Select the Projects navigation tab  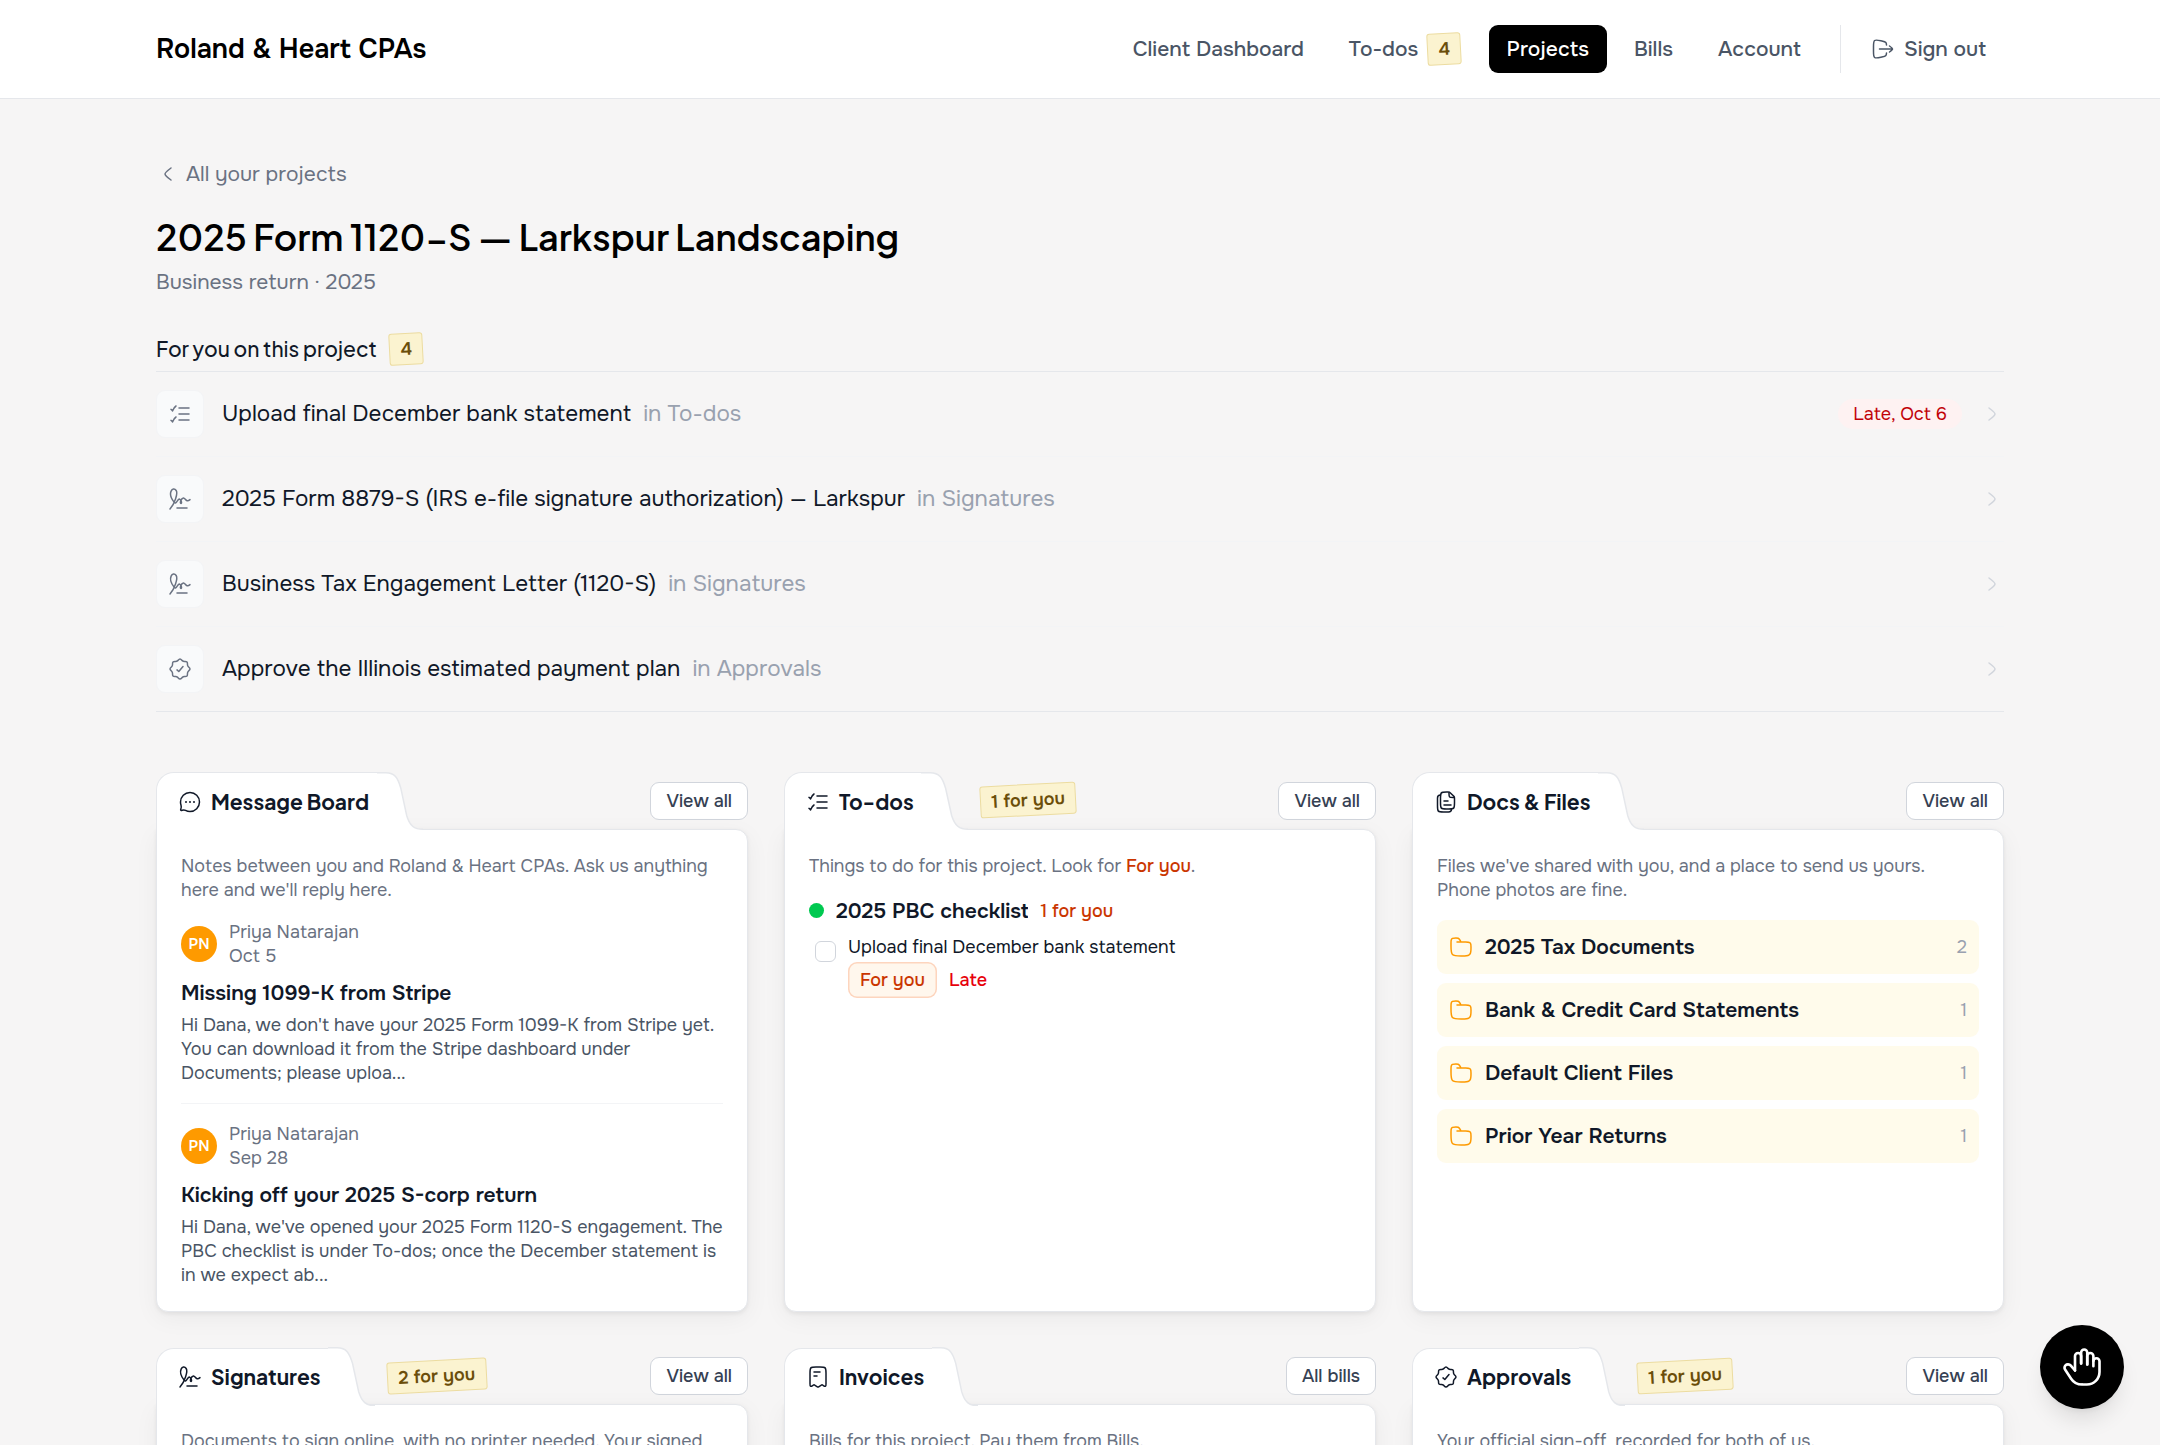(x=1547, y=49)
